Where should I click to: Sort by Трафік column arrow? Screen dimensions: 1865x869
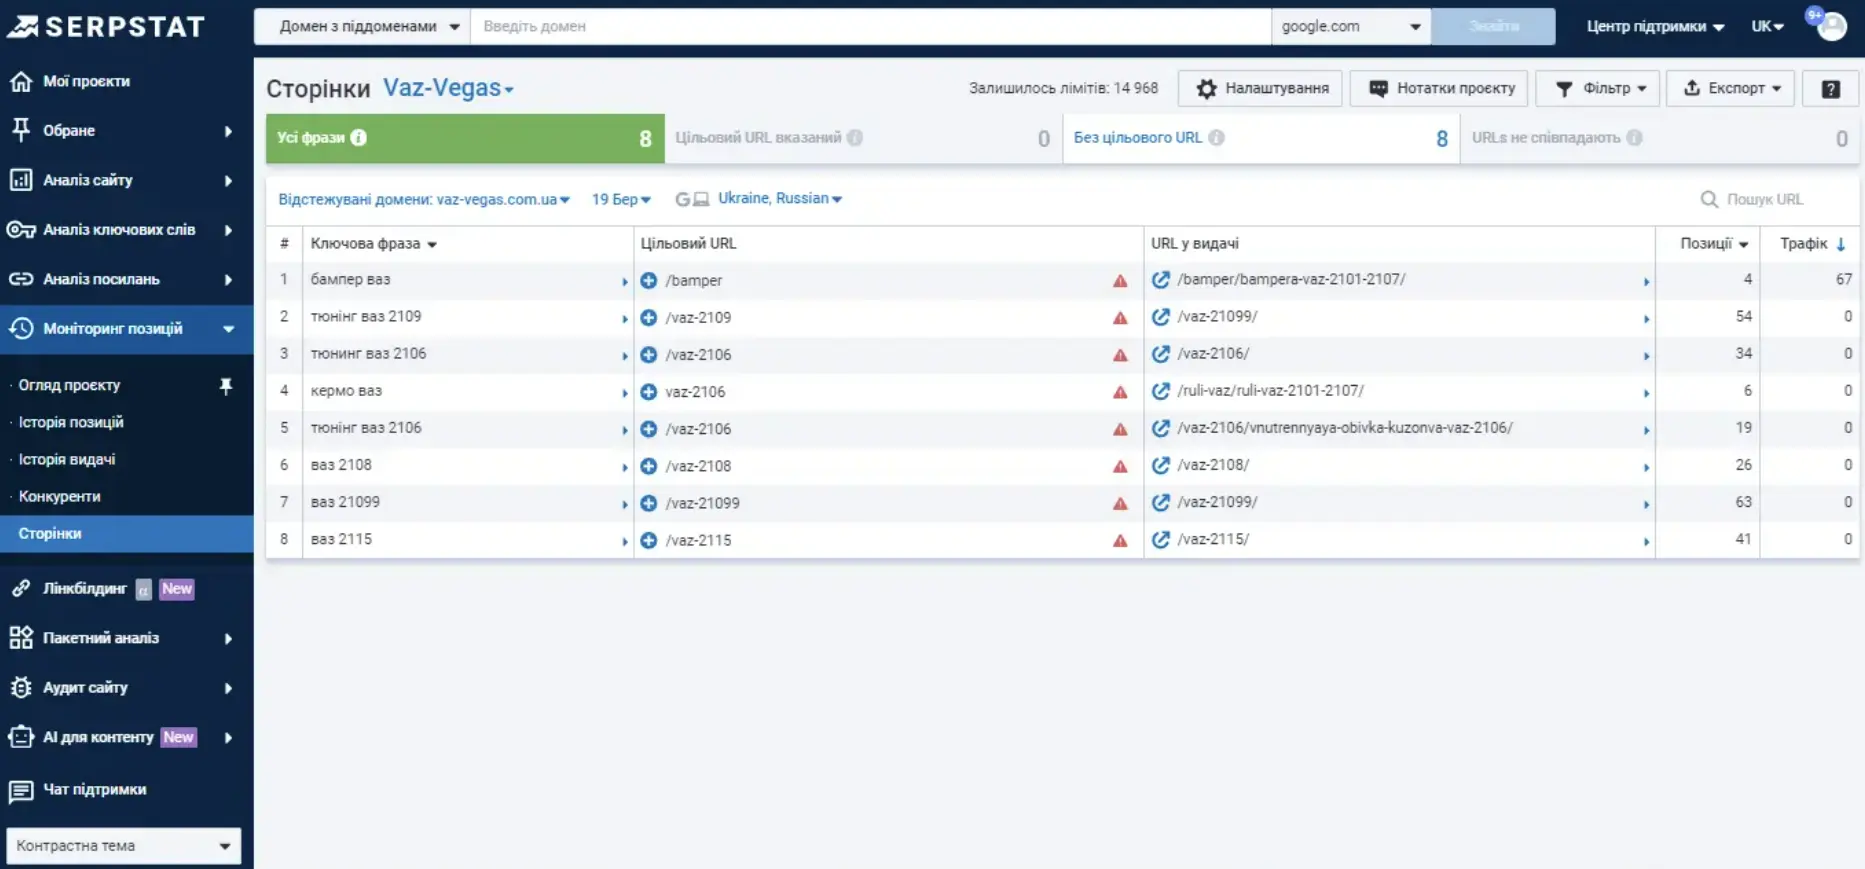click(1840, 244)
